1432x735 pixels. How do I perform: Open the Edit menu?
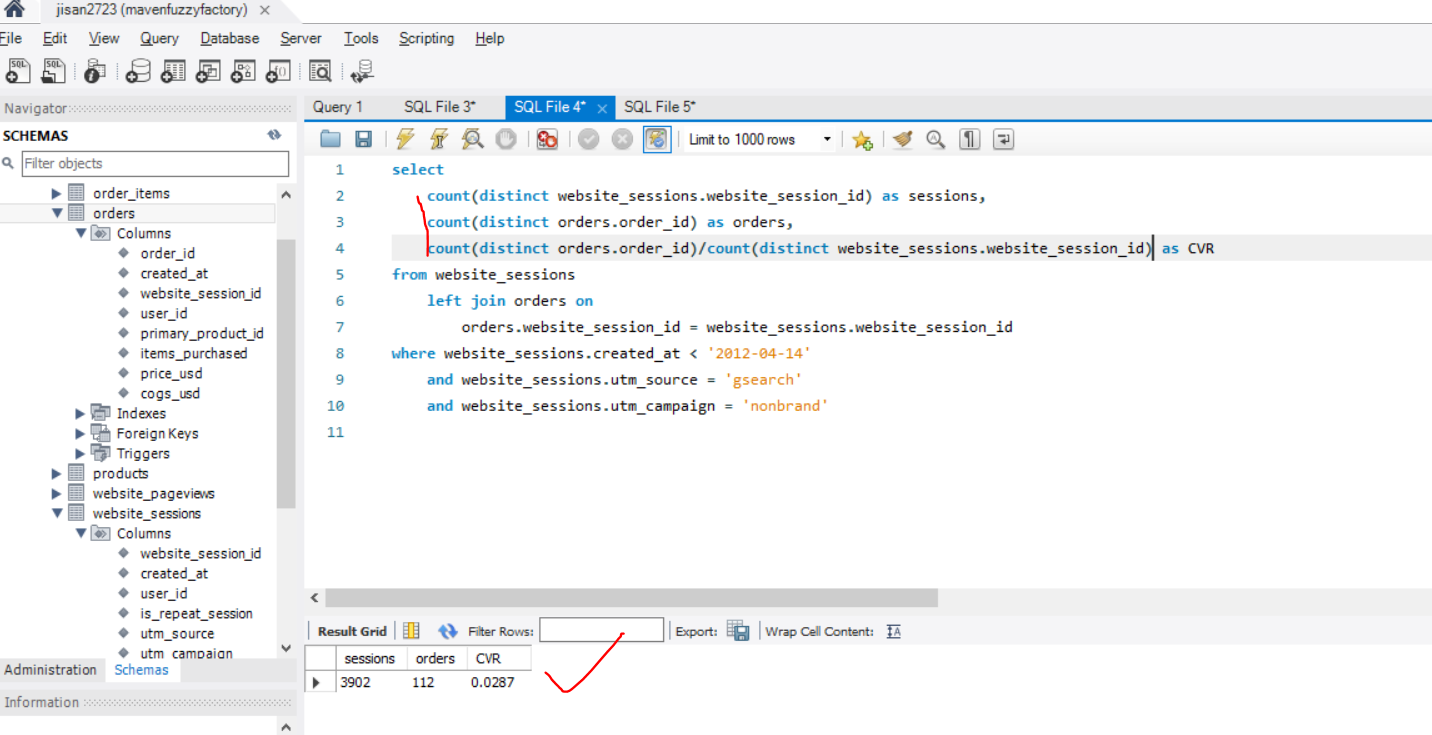click(x=55, y=38)
